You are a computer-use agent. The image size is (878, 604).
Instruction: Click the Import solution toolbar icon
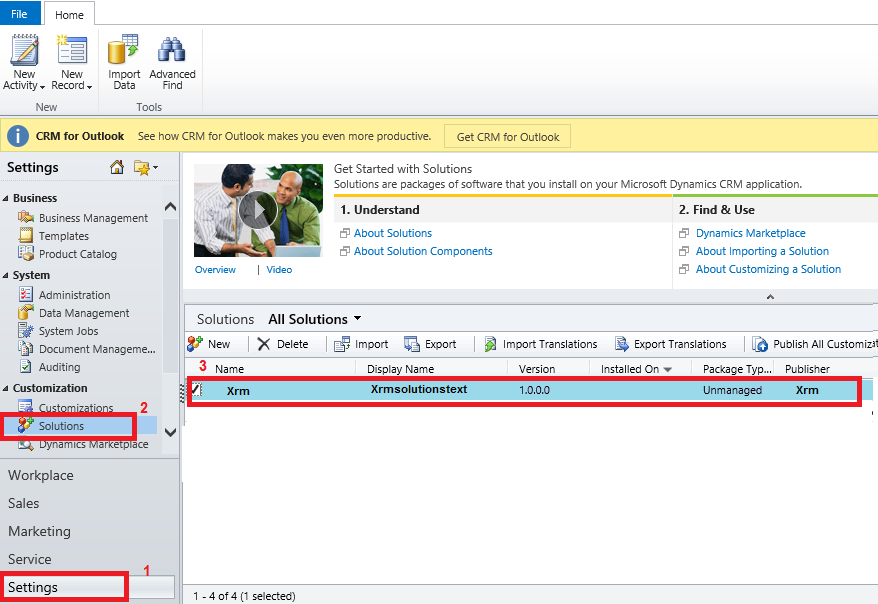tap(342, 344)
